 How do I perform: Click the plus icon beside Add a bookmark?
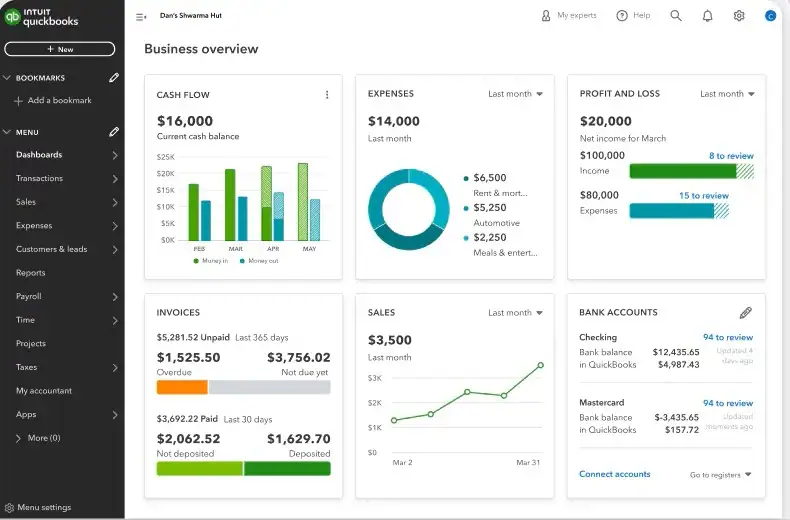point(19,101)
